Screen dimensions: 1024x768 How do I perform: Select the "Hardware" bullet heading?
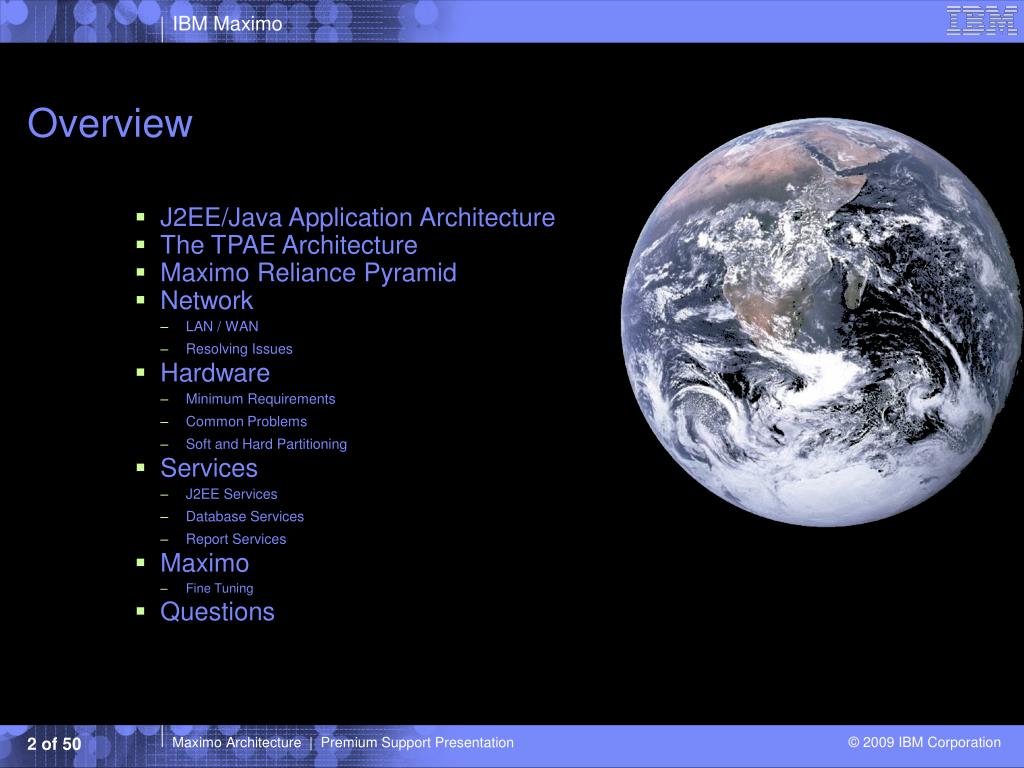pyautogui.click(x=215, y=373)
